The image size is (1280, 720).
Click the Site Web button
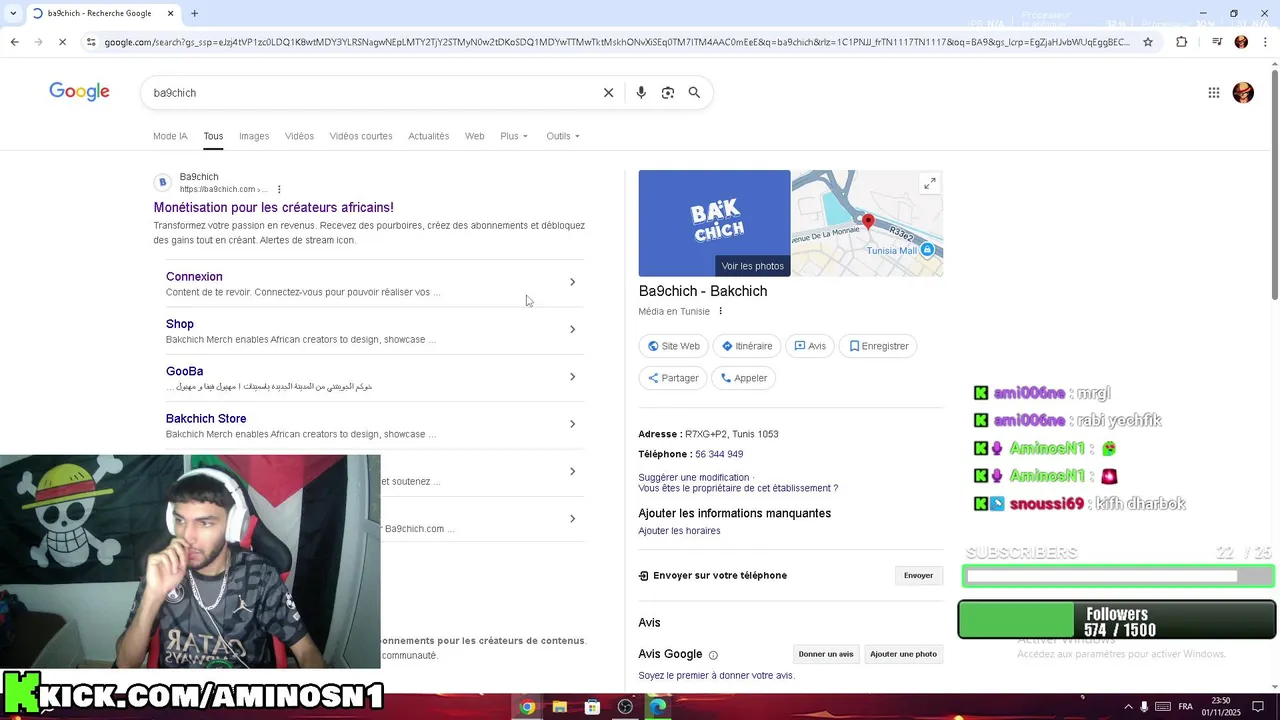click(674, 346)
